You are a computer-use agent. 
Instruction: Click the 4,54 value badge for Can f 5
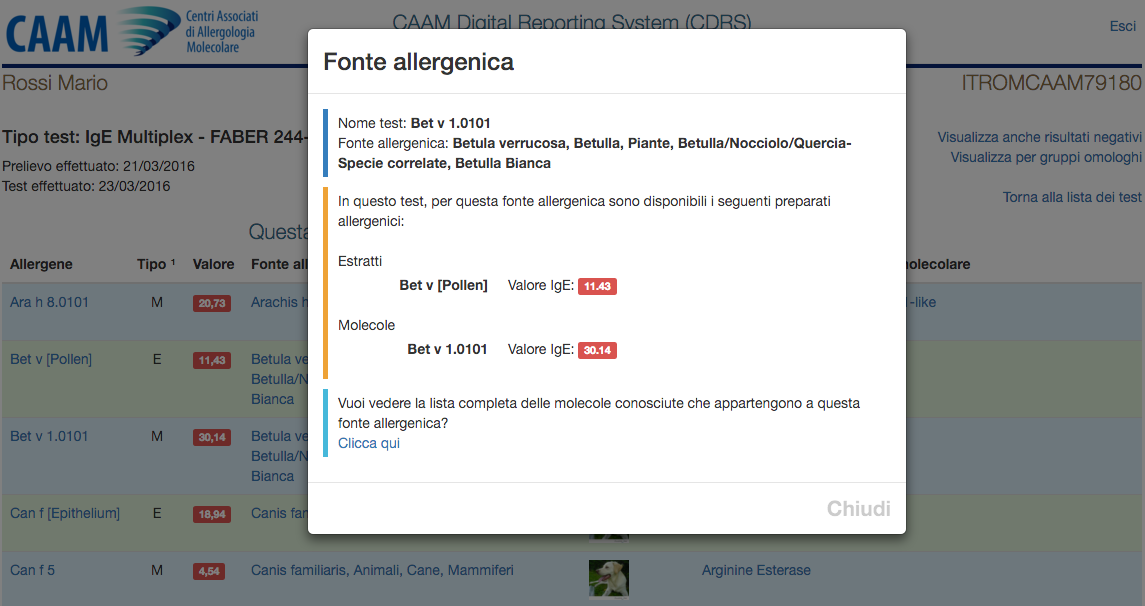[x=209, y=571]
